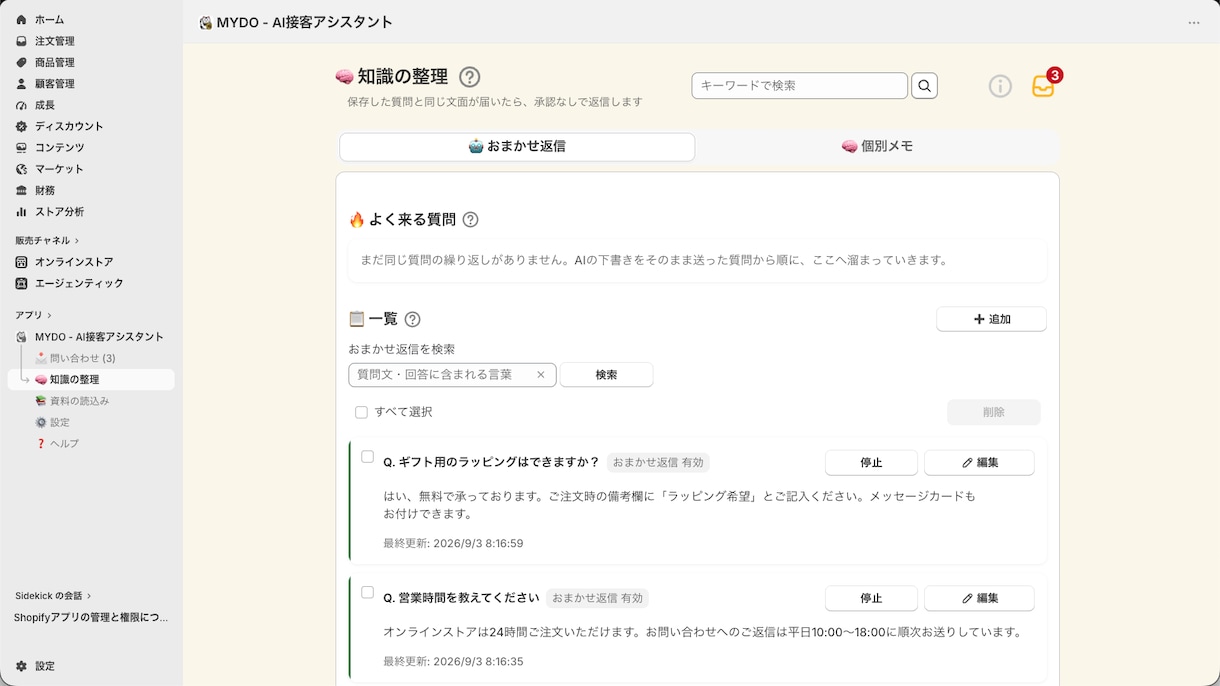Click the 最終更新: 2026/9/3 8:16:35 text
Image resolution: width=1220 pixels, height=686 pixels.
[453, 662]
